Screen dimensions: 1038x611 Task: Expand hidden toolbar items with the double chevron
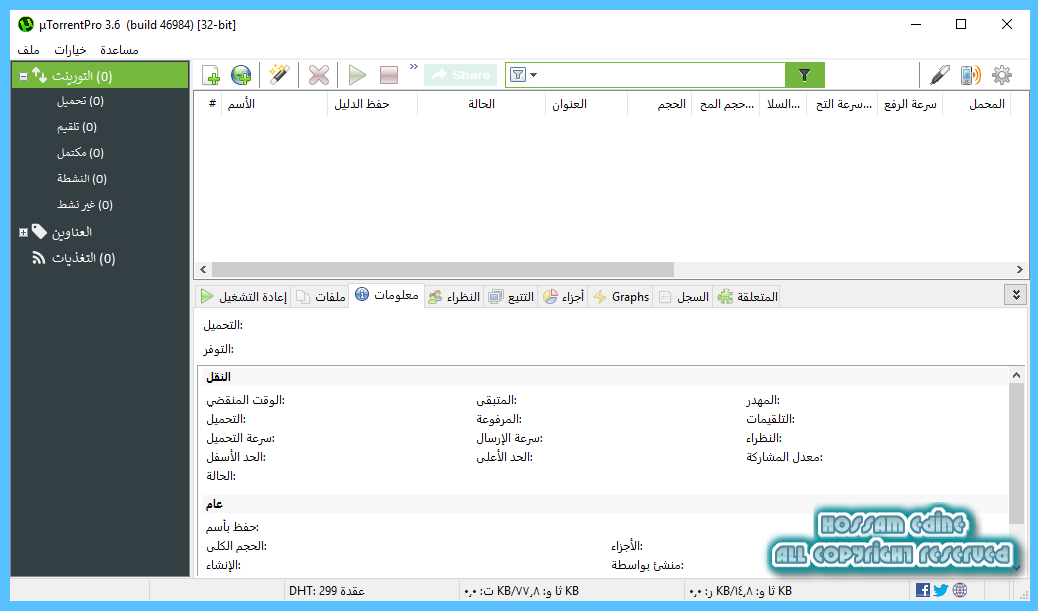pos(414,67)
